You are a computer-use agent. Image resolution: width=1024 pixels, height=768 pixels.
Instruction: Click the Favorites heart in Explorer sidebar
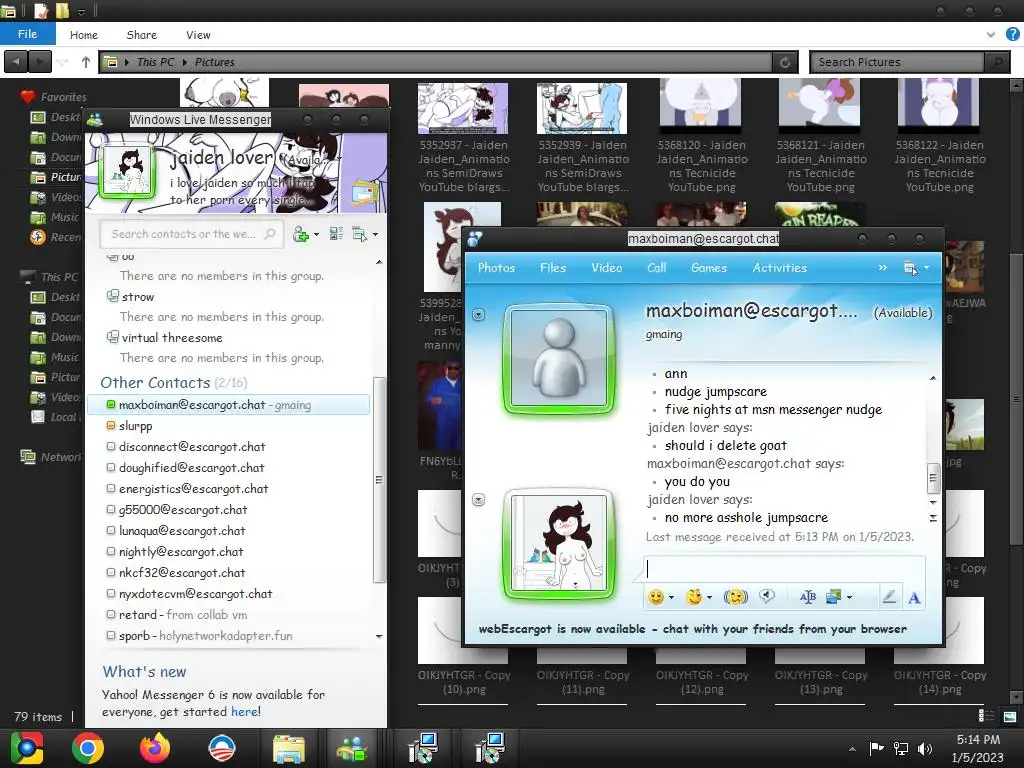tap(27, 97)
